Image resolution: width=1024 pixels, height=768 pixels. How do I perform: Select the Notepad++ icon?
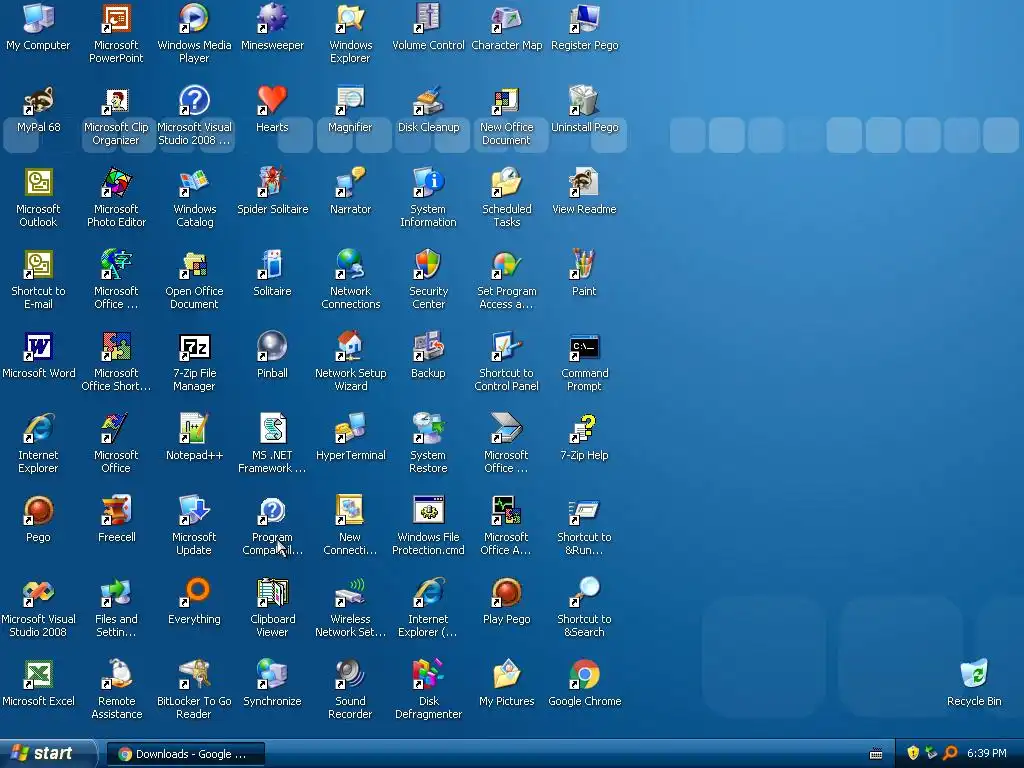(194, 428)
